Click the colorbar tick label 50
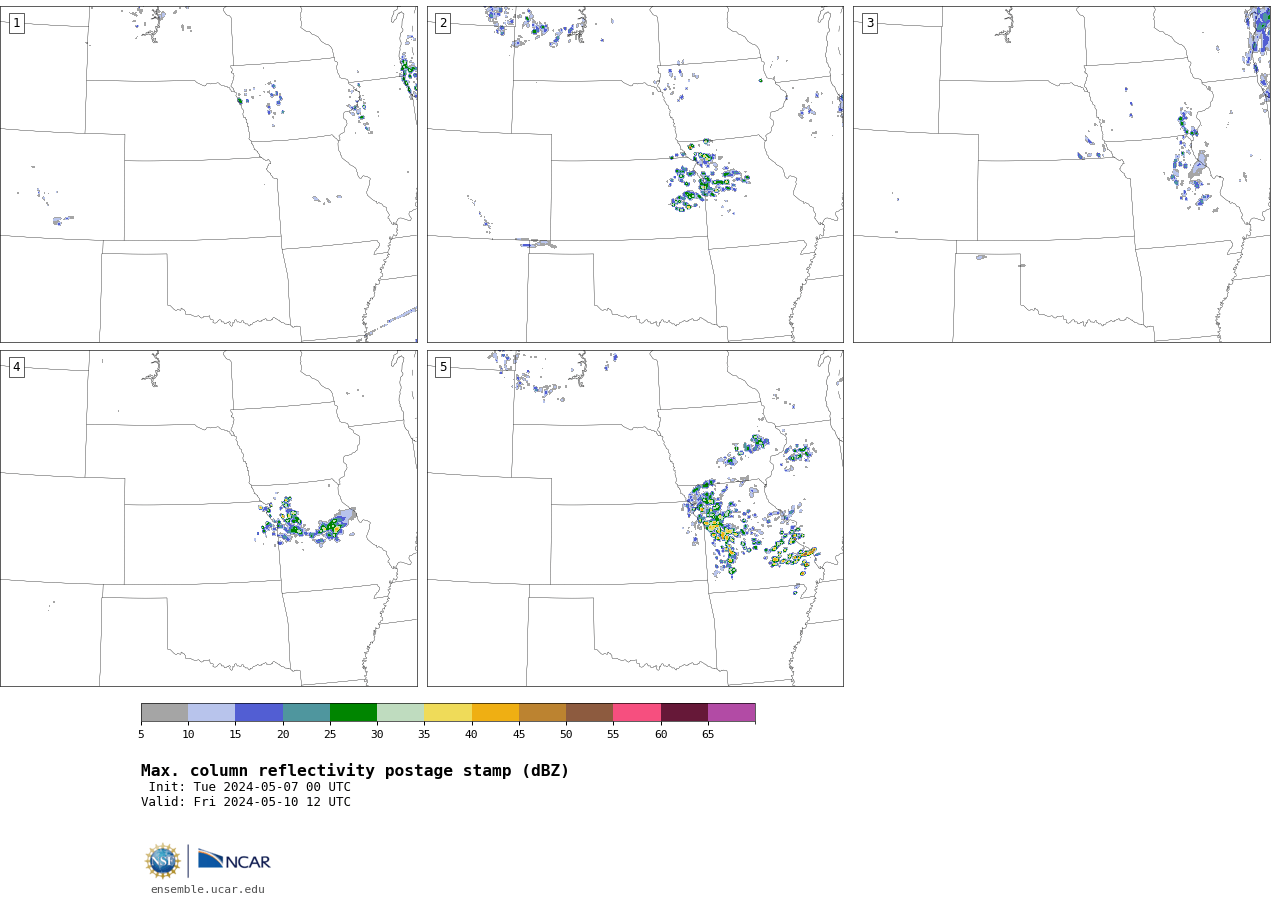 pyautogui.click(x=566, y=735)
